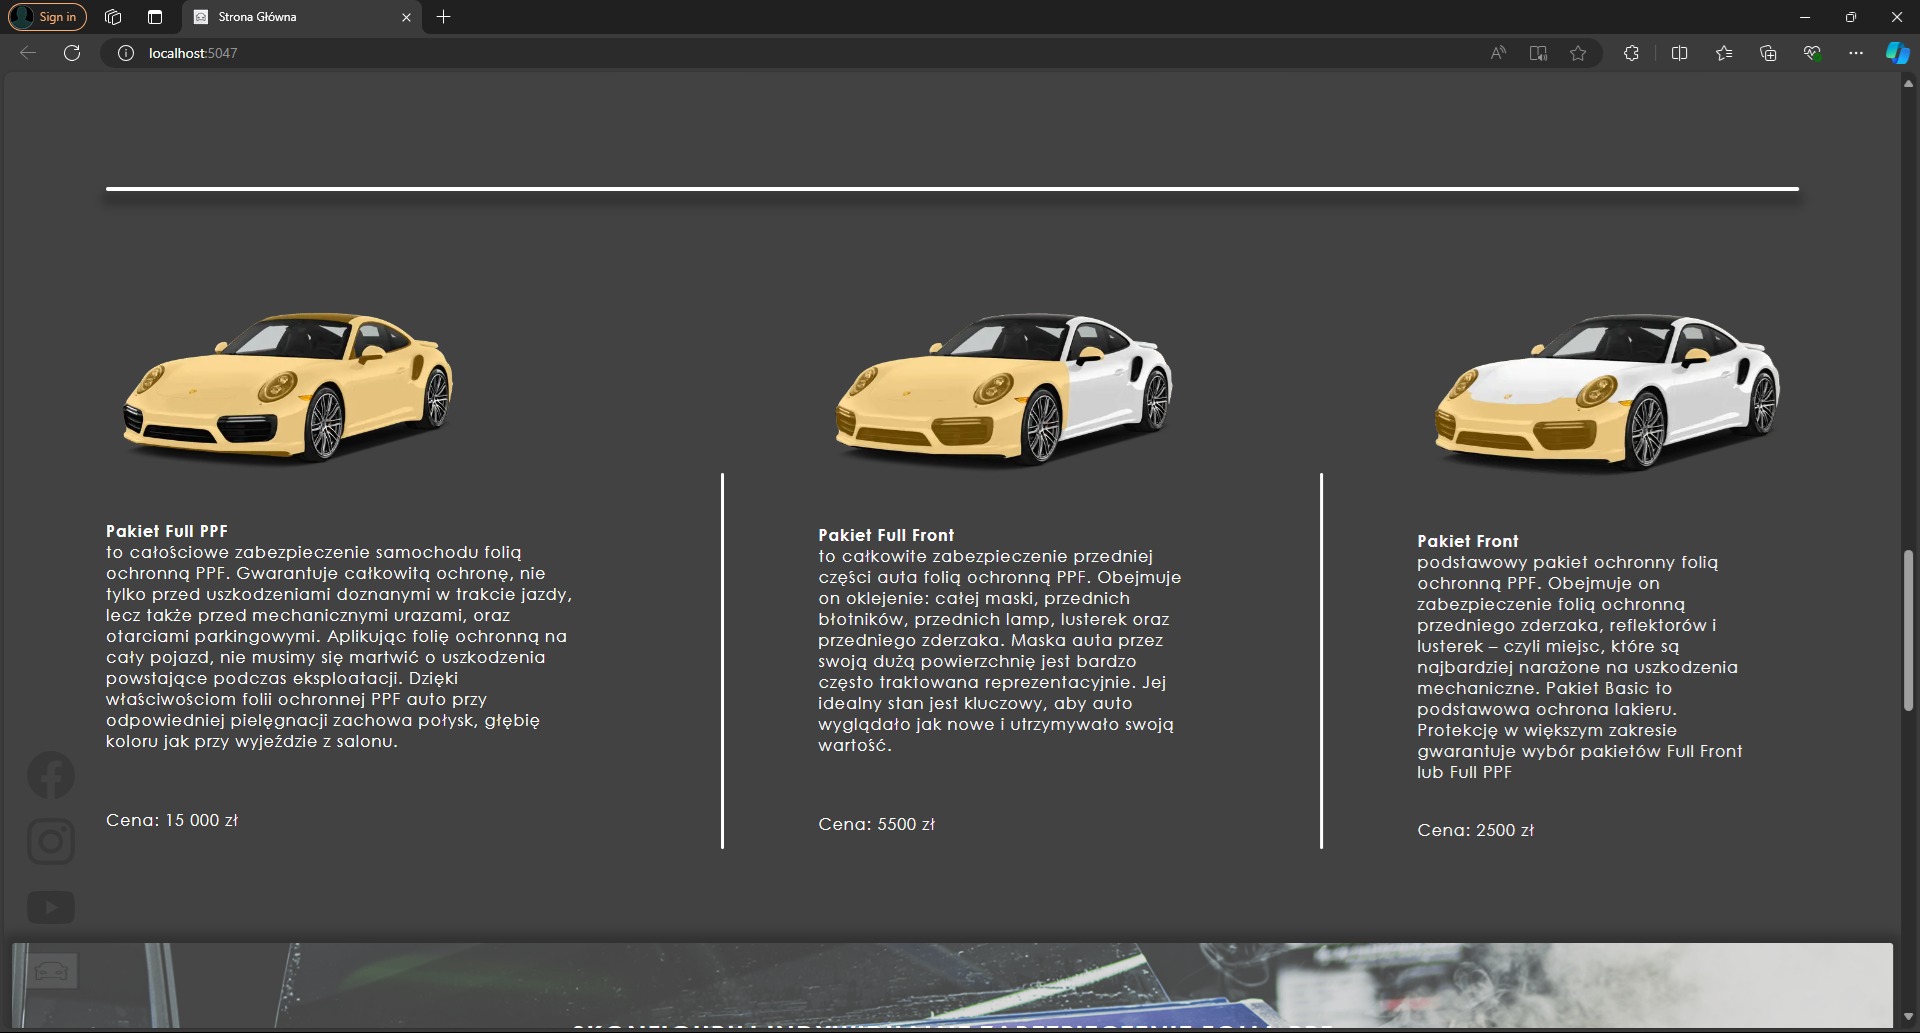Image resolution: width=1920 pixels, height=1033 pixels.
Task: Open the Facebook social link icon
Action: tap(51, 775)
